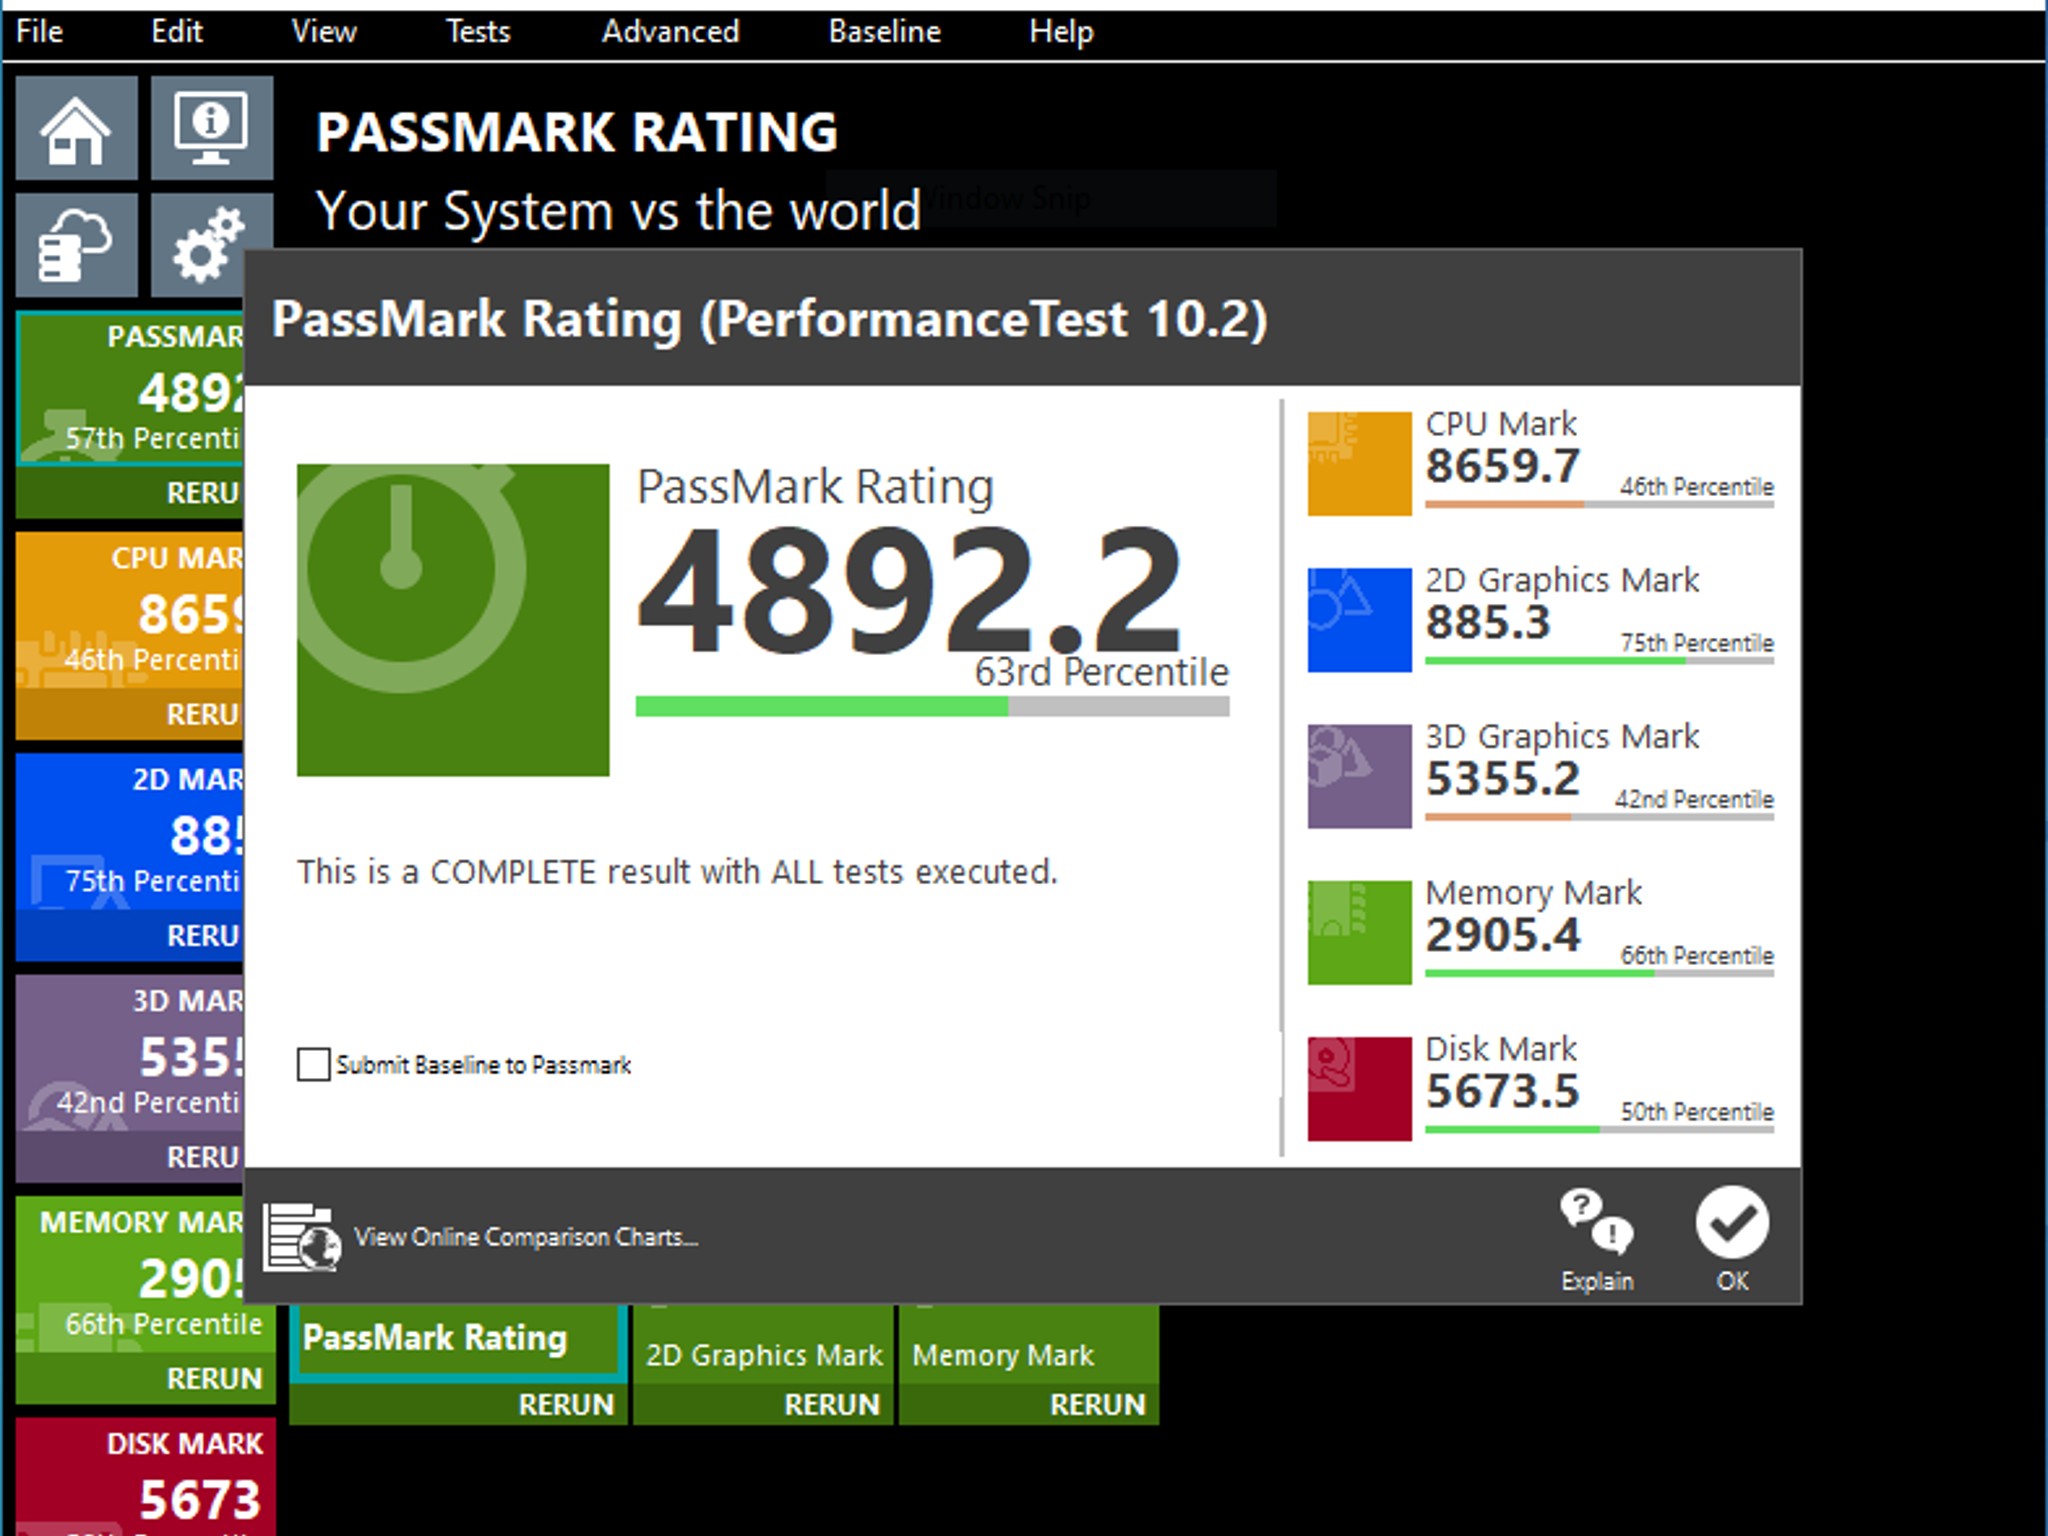
Task: Select the sidebar 2D MARK tile
Action: pyautogui.click(x=130, y=832)
